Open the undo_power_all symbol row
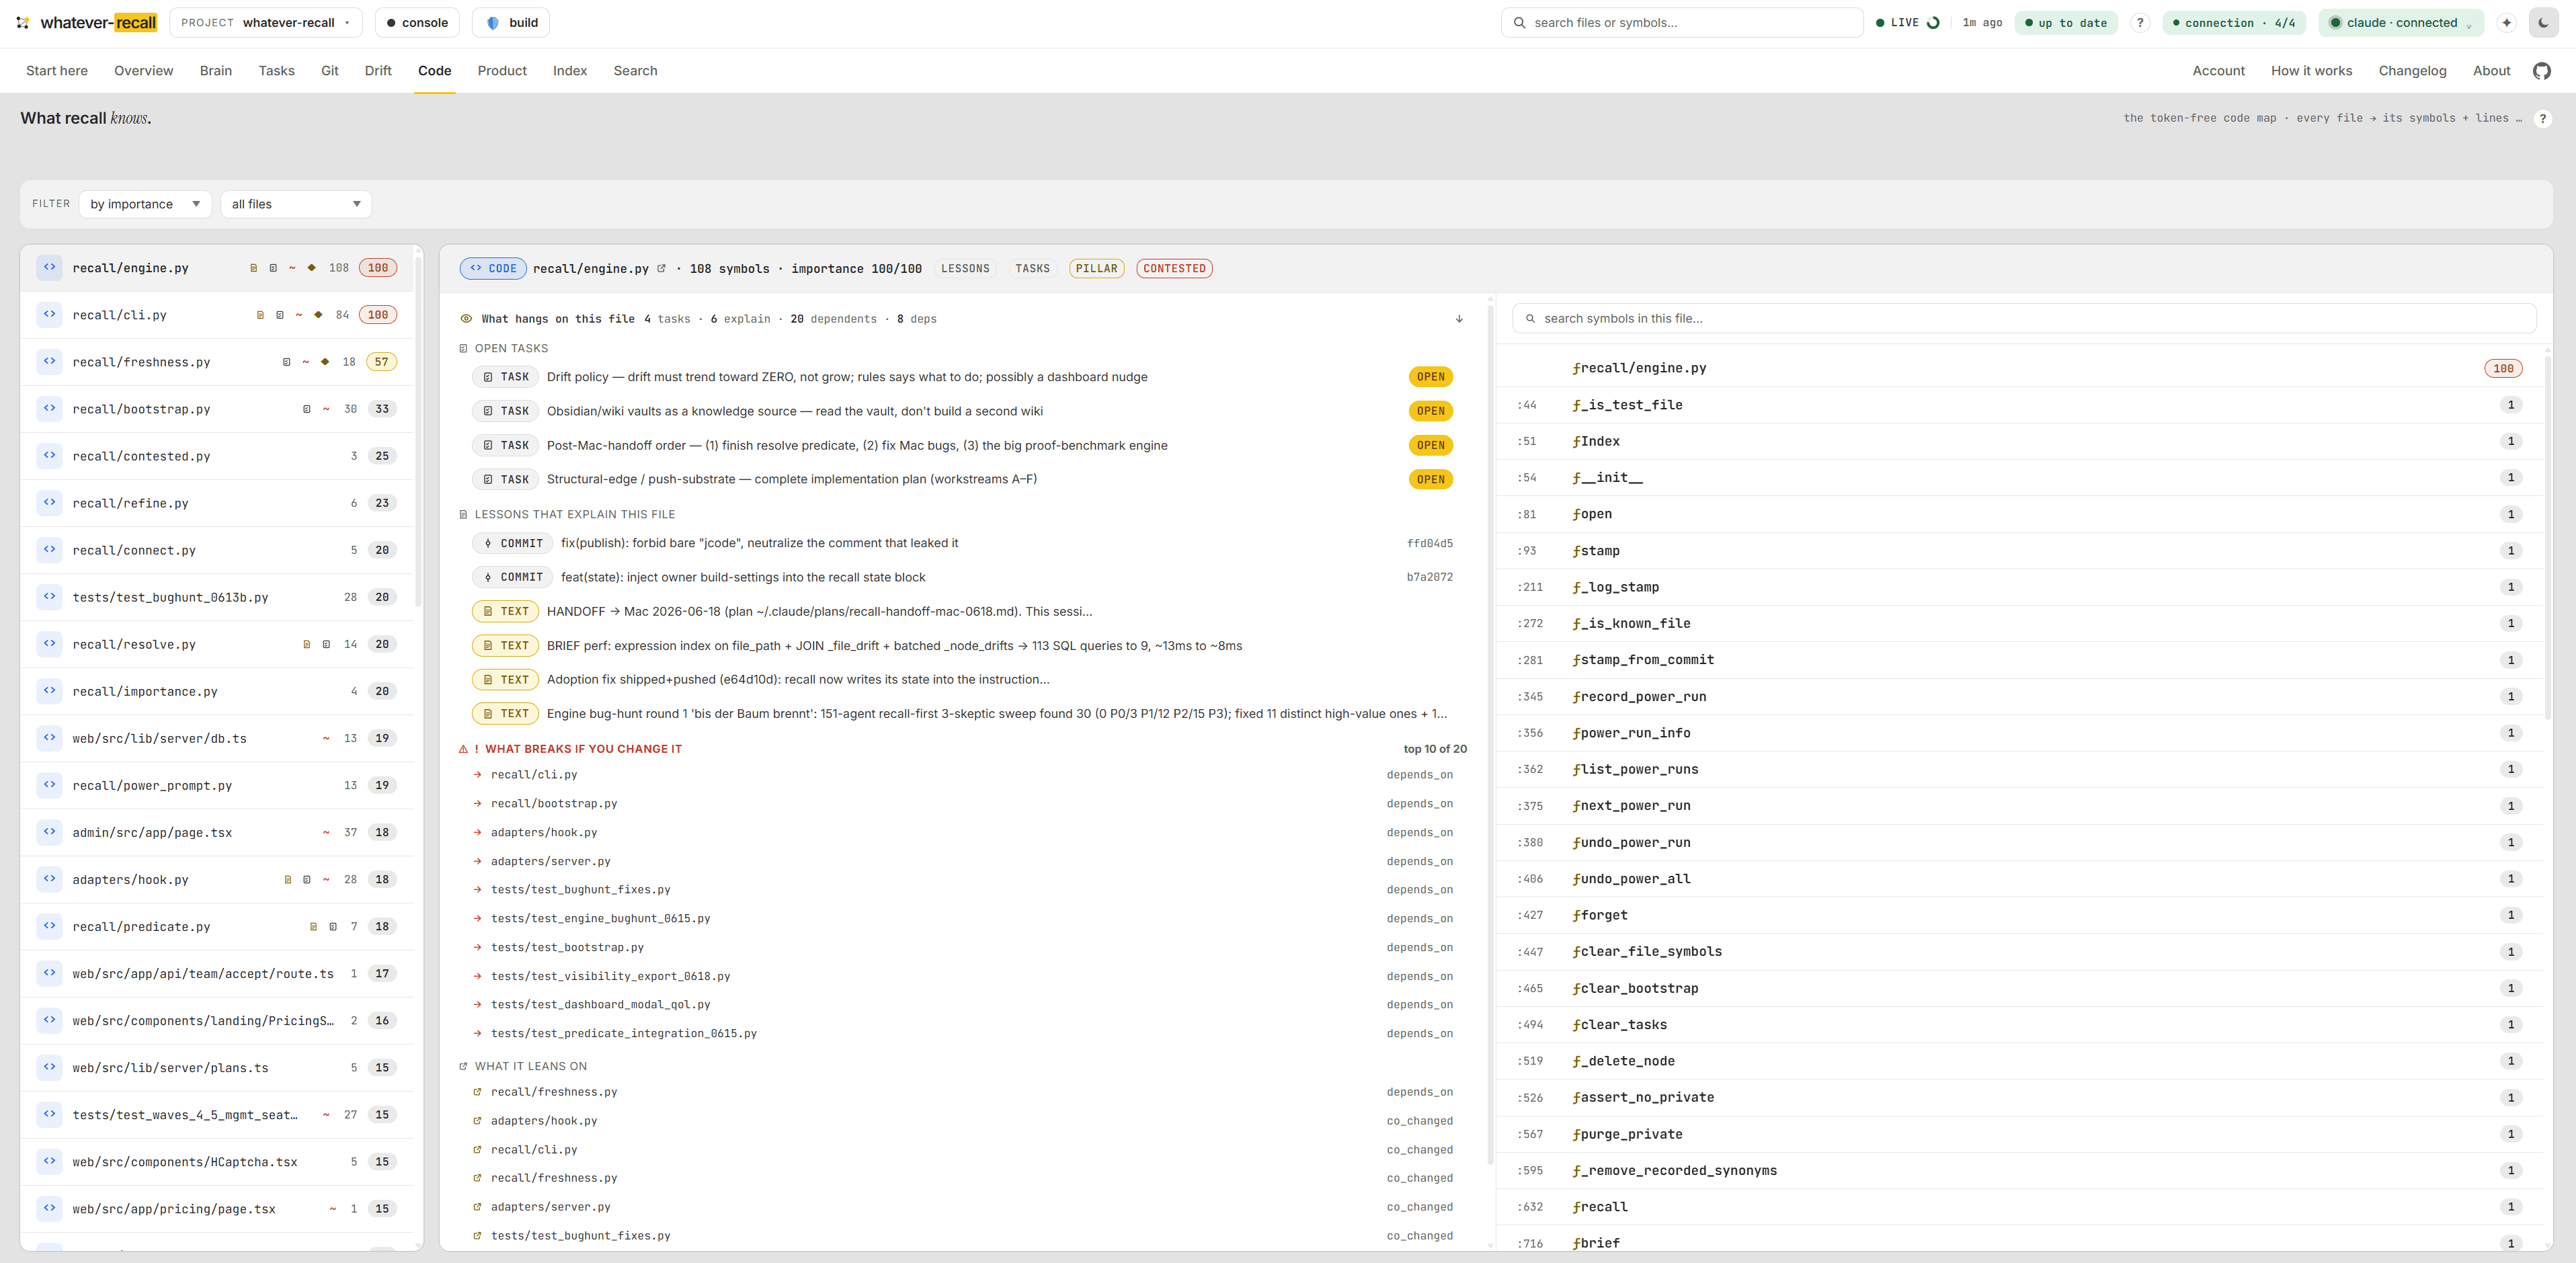The height and width of the screenshot is (1263, 2576). click(x=2020, y=879)
